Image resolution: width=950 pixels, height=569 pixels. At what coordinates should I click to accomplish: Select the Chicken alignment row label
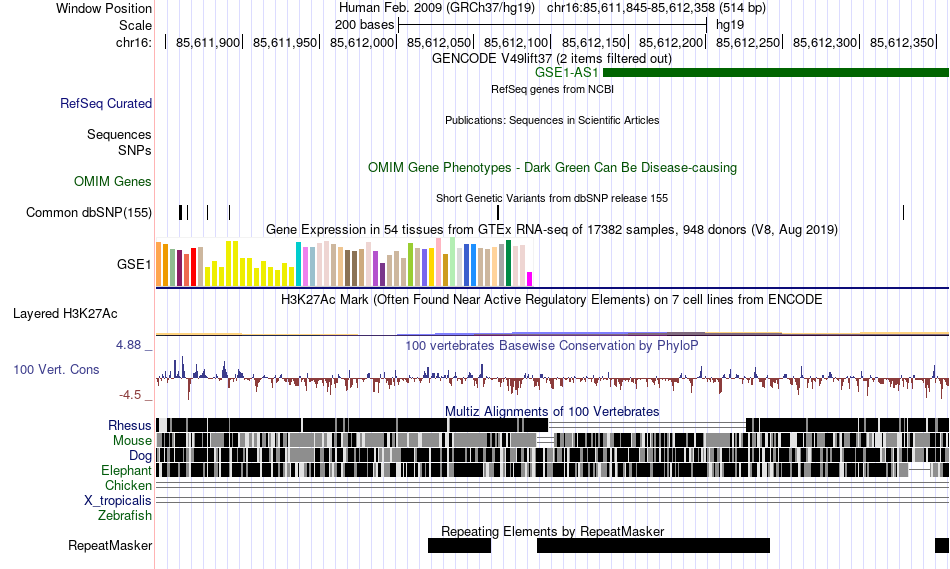tap(128, 485)
